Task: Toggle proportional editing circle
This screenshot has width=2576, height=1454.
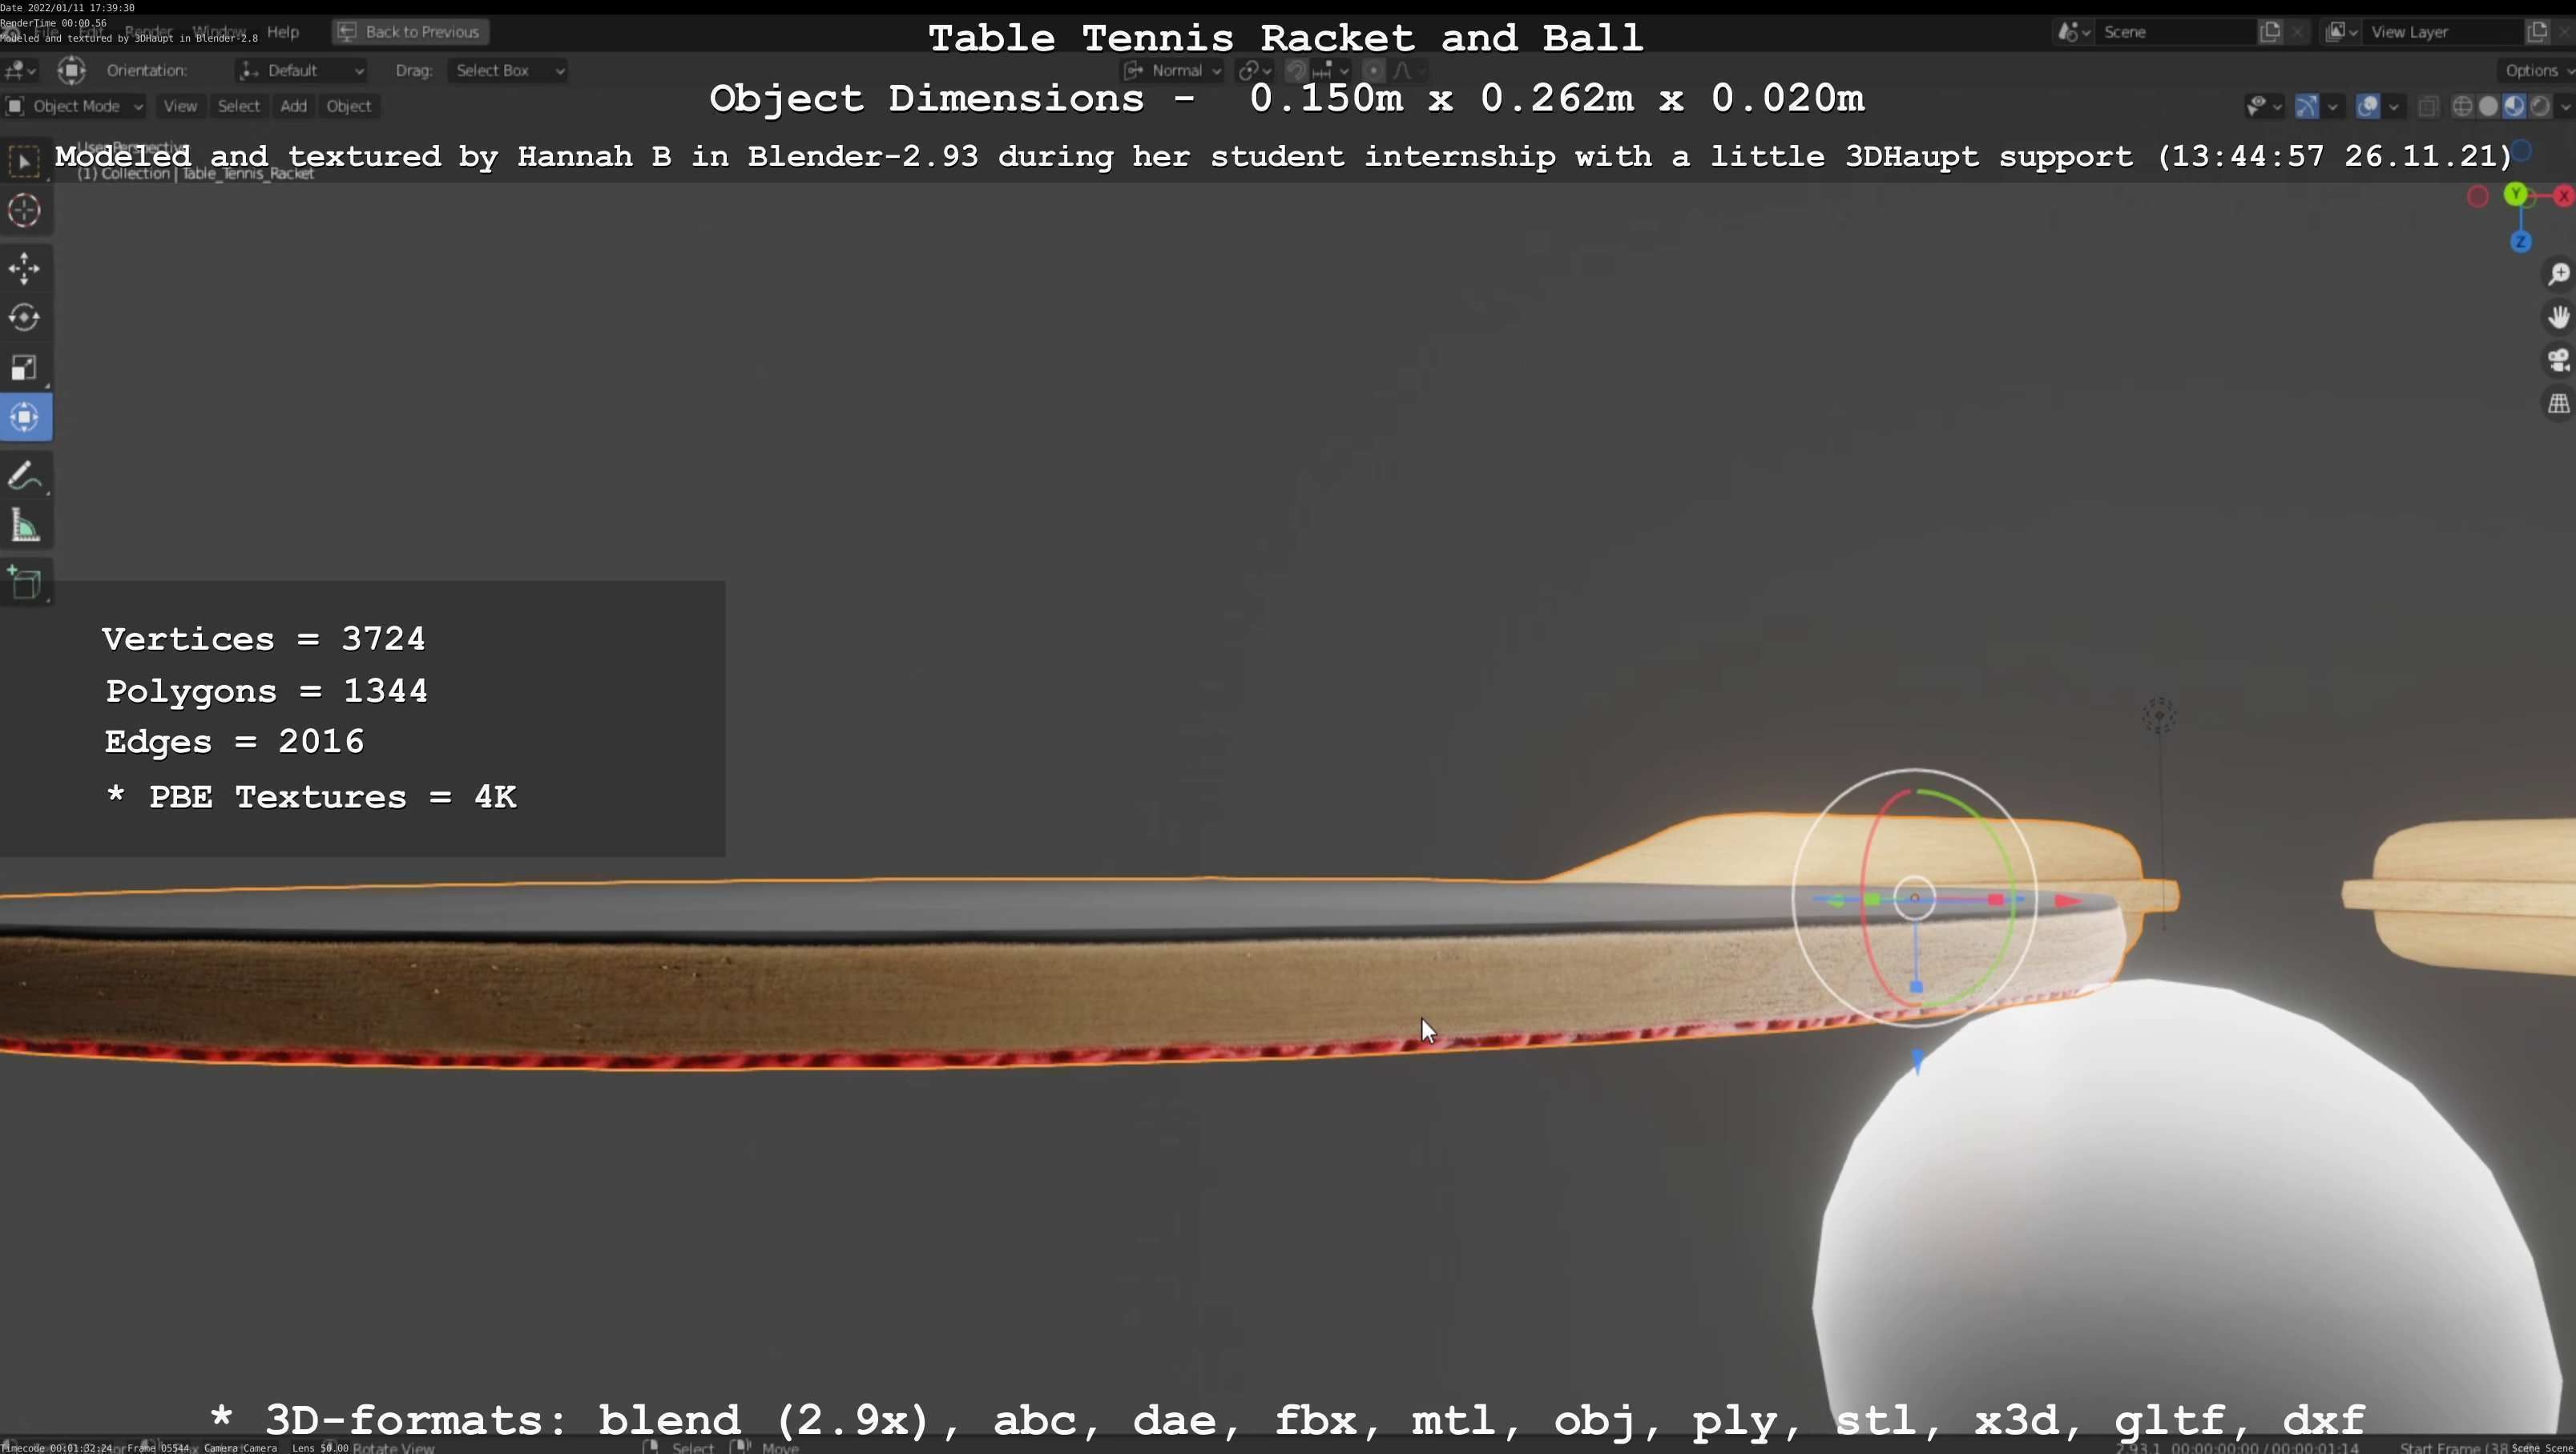Action: tap(1374, 70)
